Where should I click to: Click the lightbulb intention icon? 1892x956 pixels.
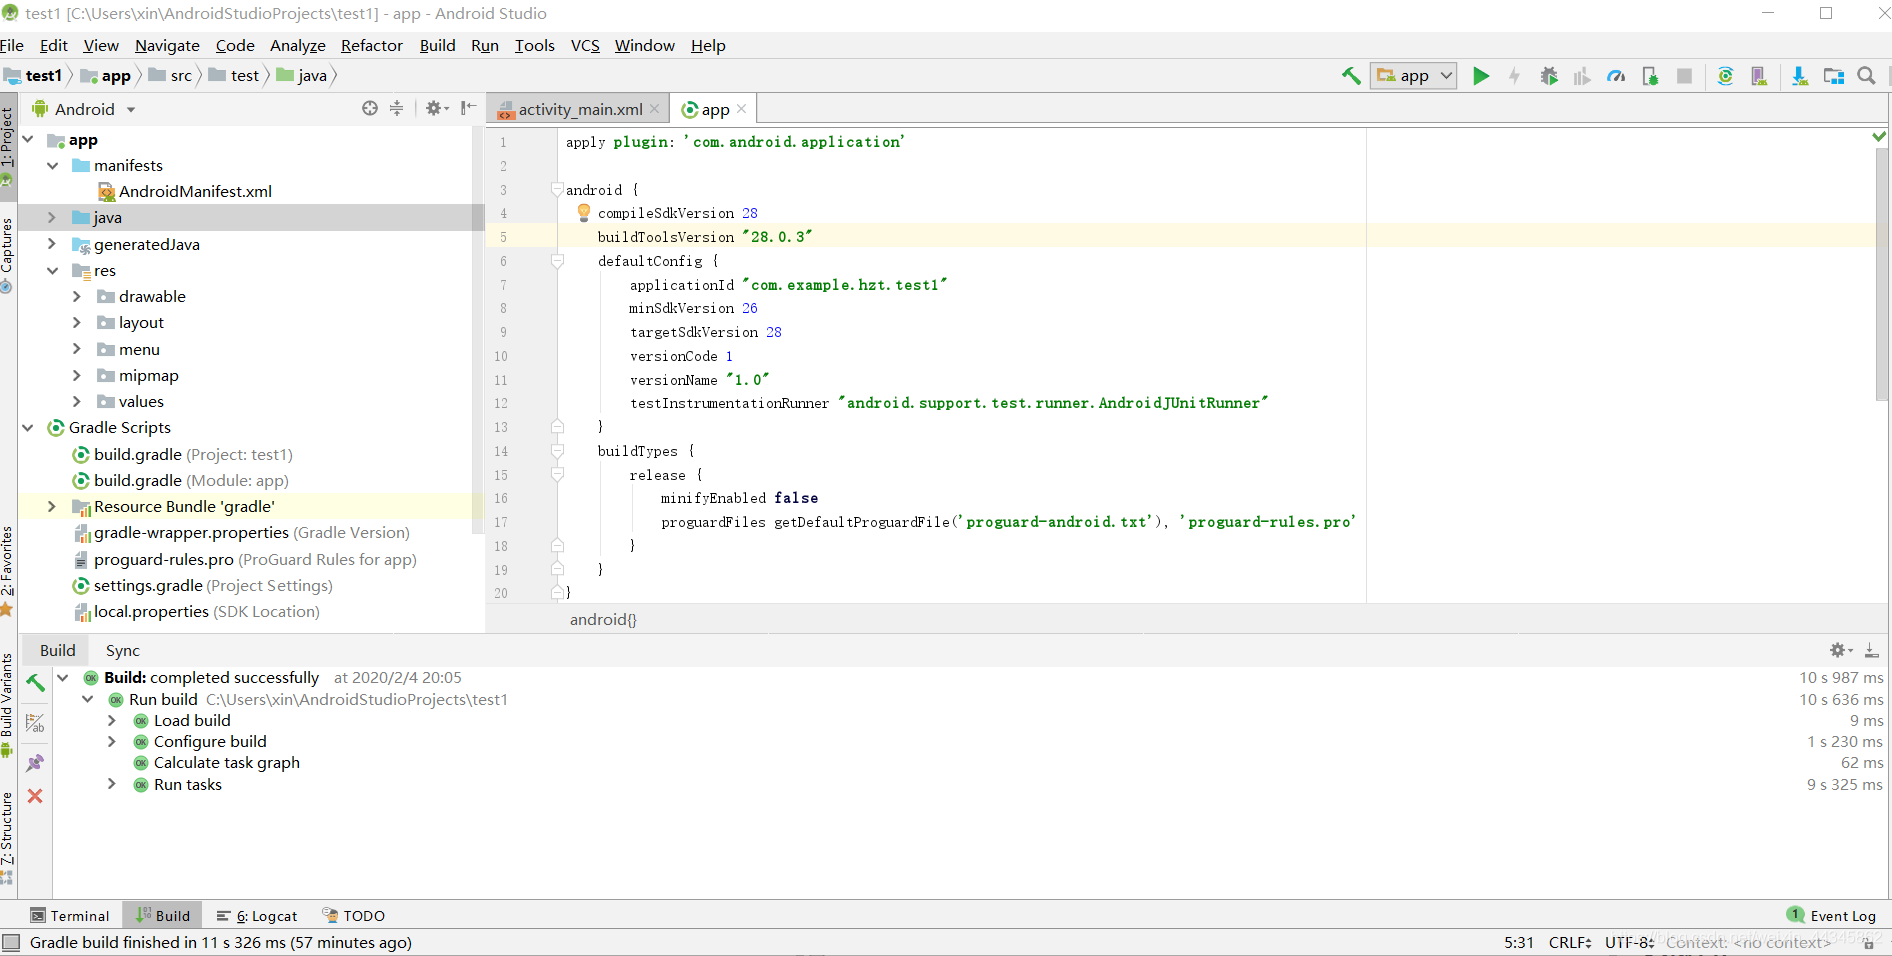point(584,212)
